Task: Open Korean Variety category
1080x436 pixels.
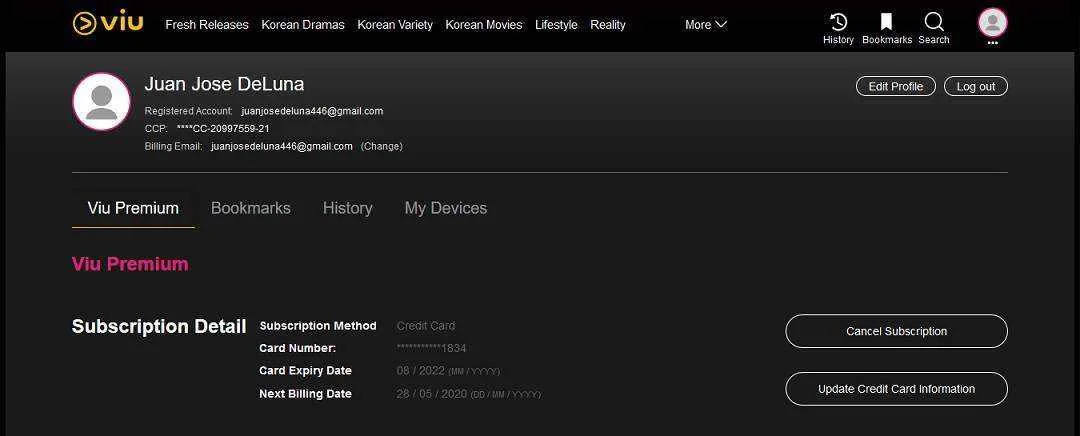Action: tap(395, 25)
